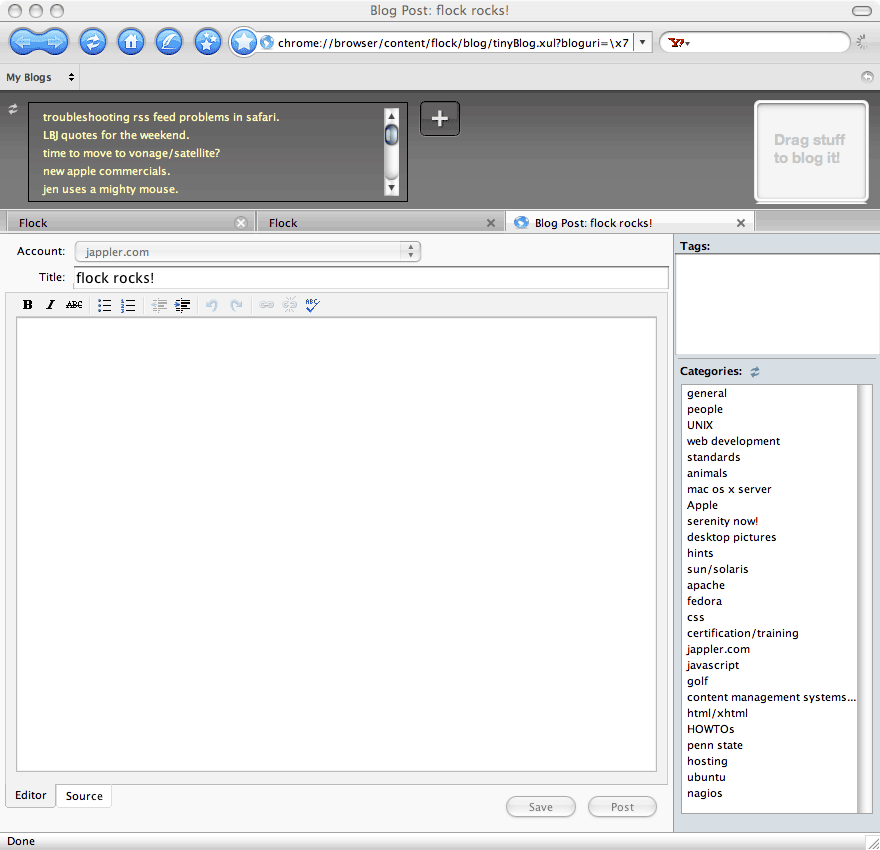Viewport: 880px width, 850px height.
Task: Star this page with the star button
Action: click(244, 42)
